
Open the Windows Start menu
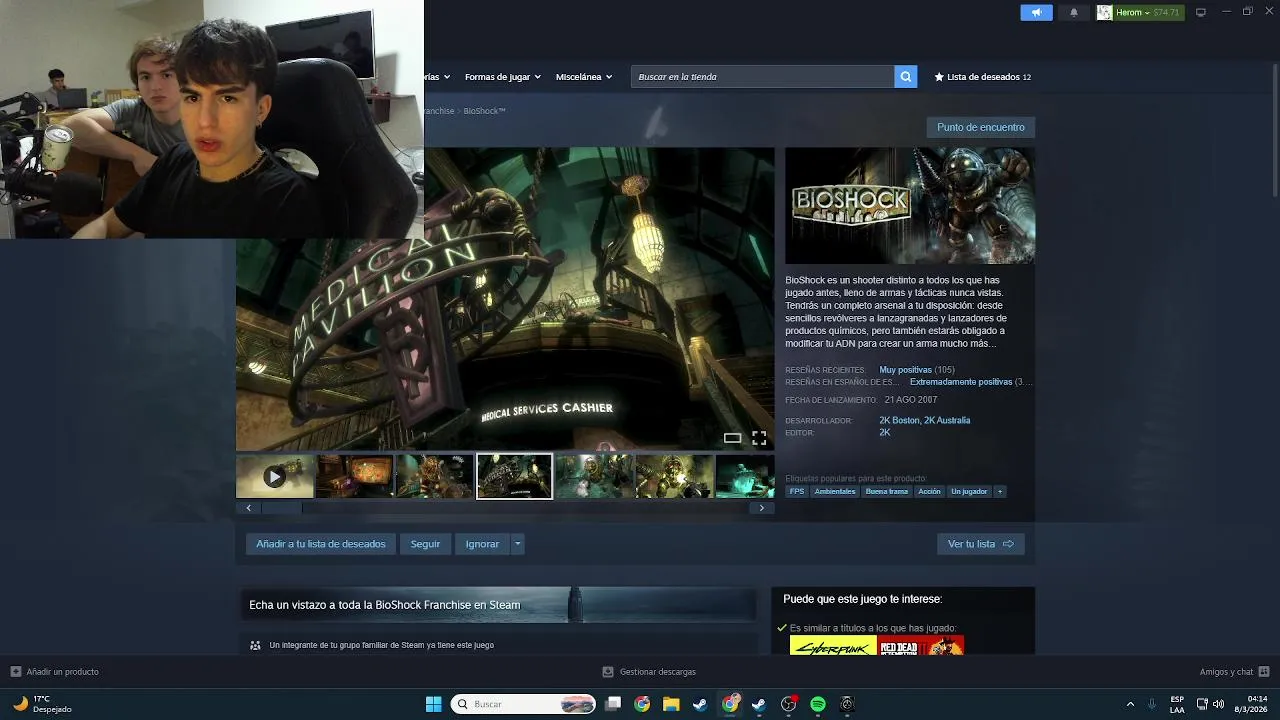[433, 704]
